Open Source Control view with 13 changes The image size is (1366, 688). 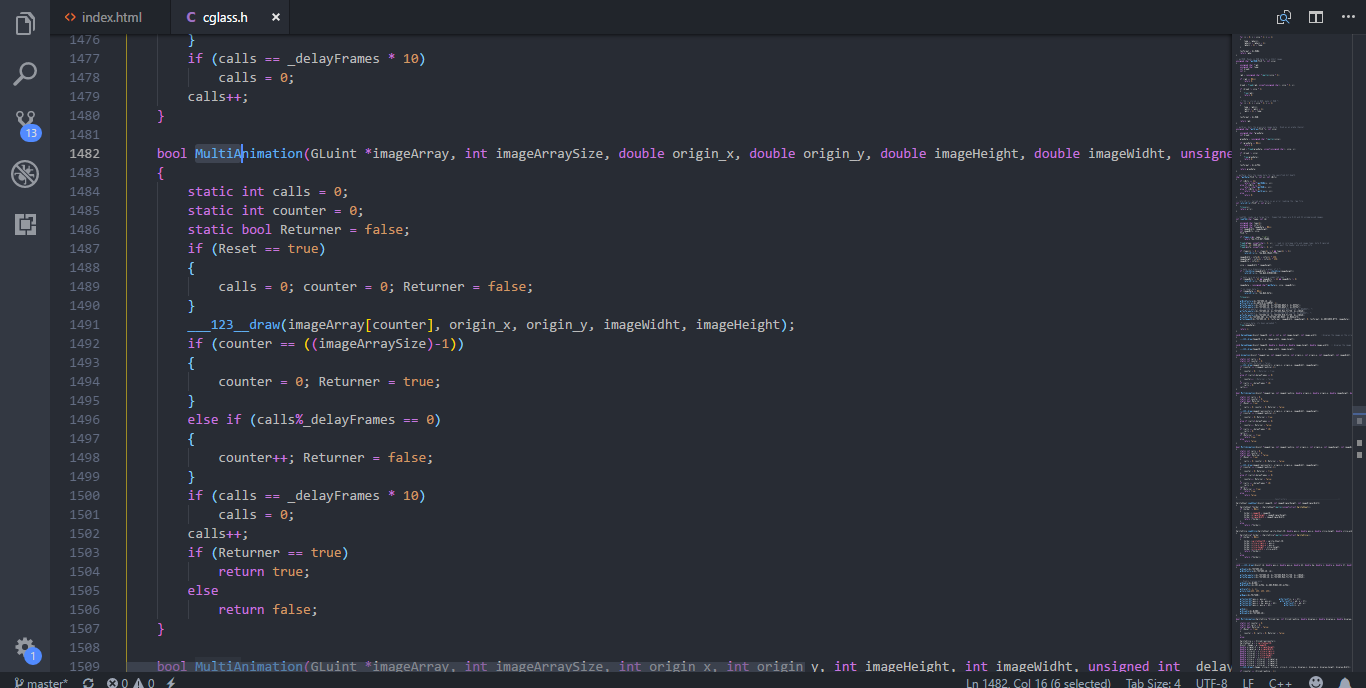[25, 125]
